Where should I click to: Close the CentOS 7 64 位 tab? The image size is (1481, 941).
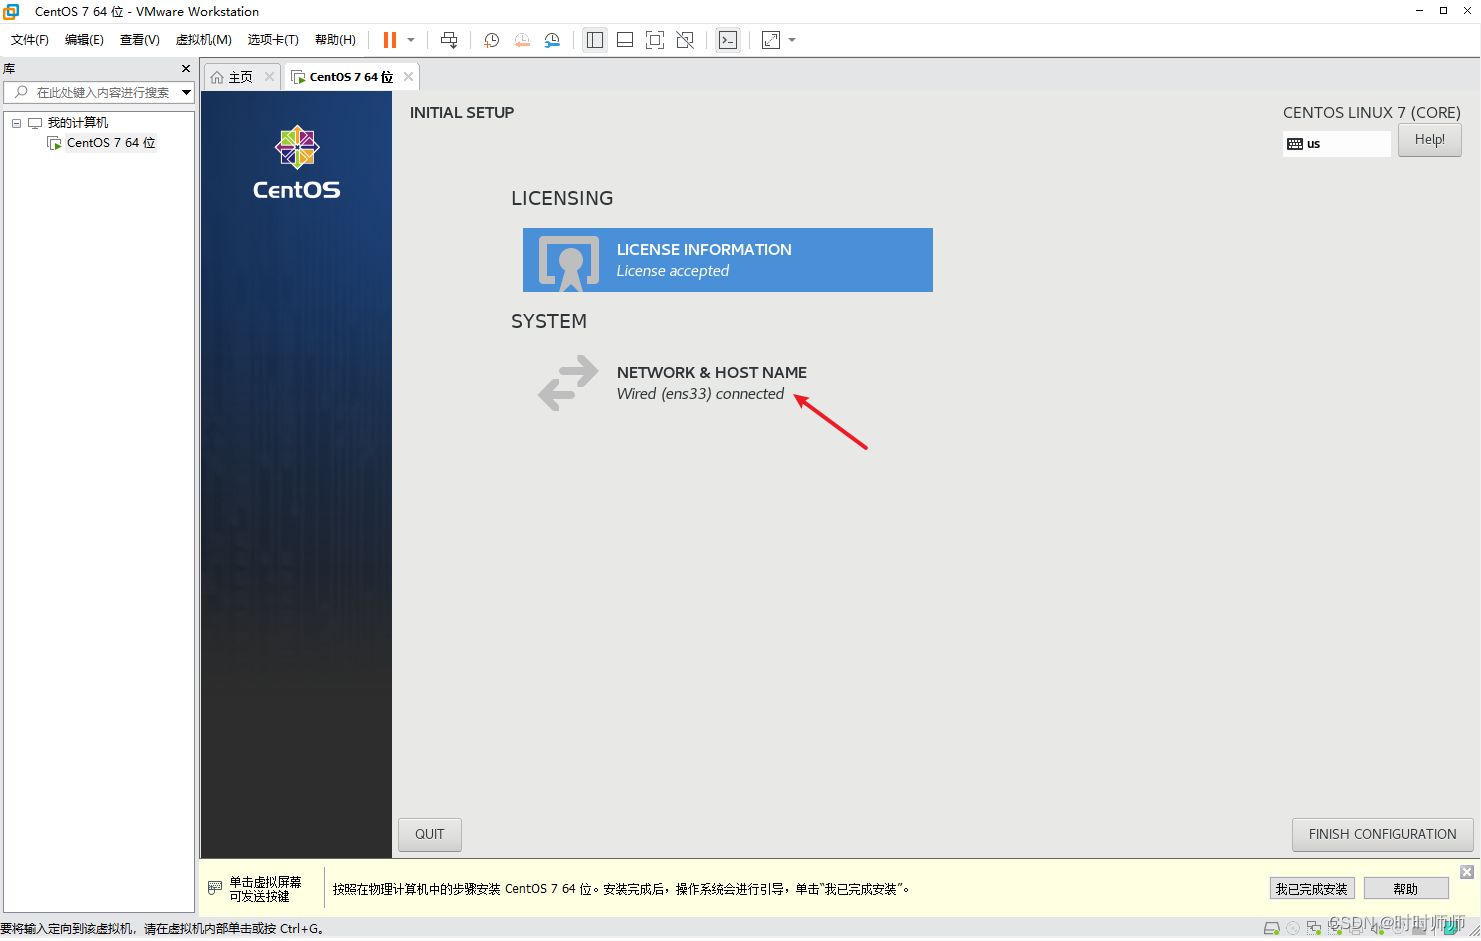point(408,77)
